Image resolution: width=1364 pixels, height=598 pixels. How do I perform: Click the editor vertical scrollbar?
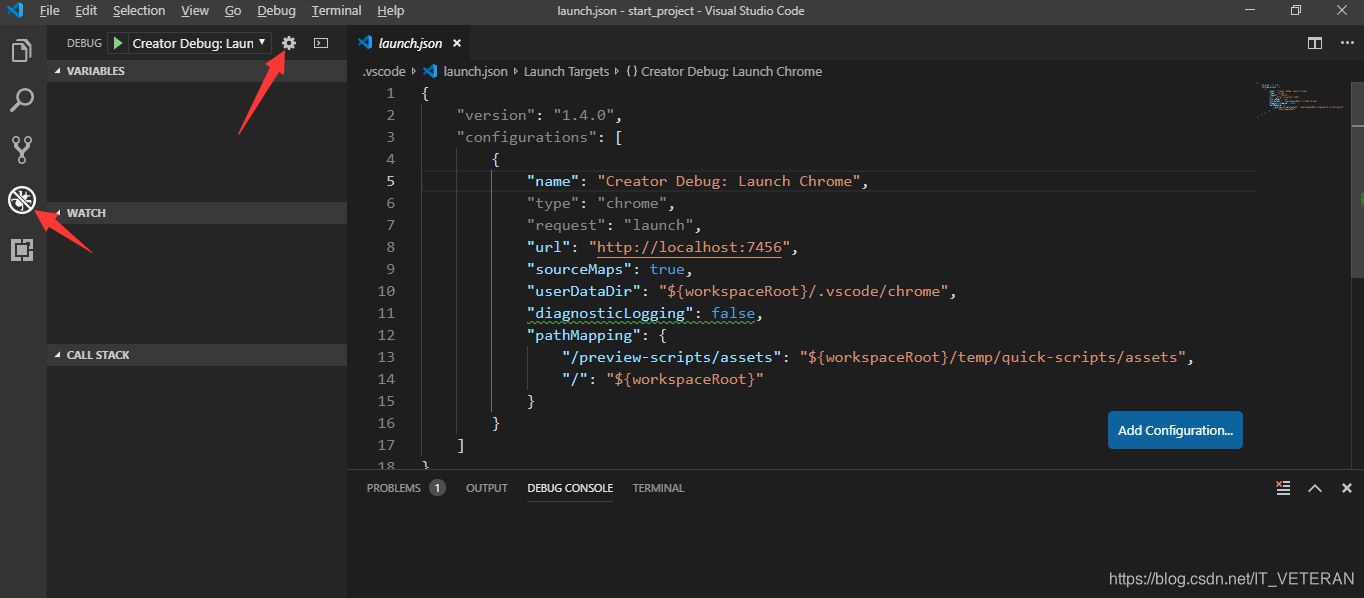1358,180
